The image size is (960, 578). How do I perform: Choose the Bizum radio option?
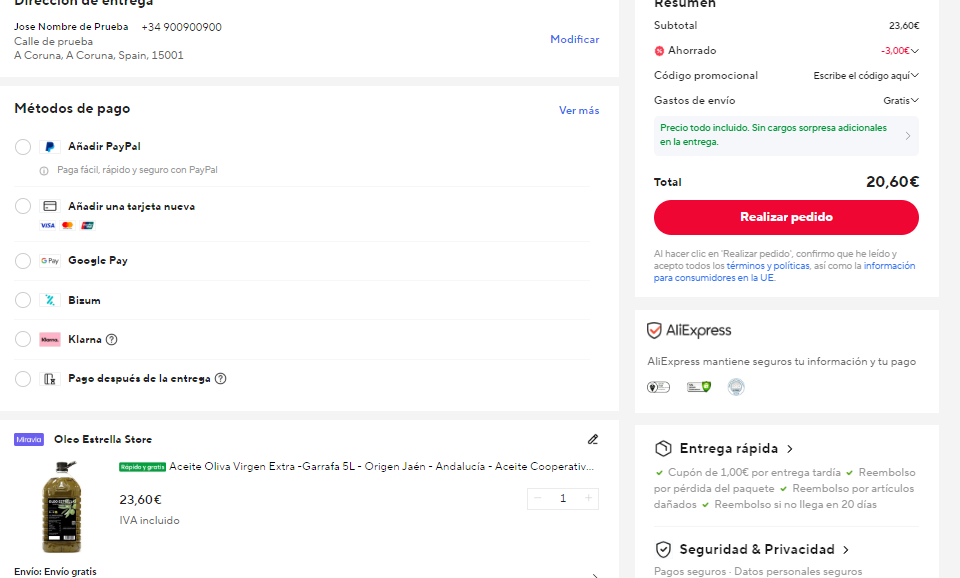(x=23, y=300)
